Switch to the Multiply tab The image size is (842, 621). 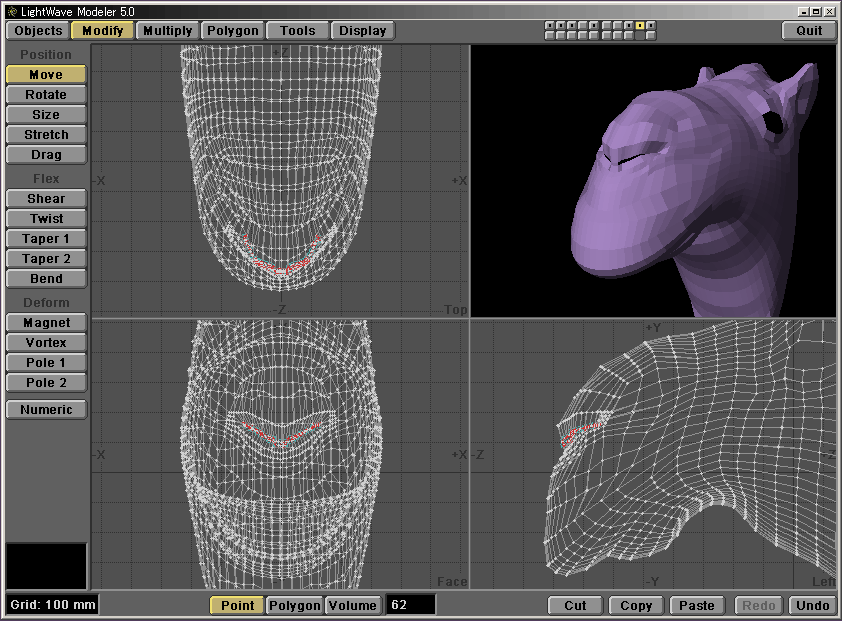(167, 30)
